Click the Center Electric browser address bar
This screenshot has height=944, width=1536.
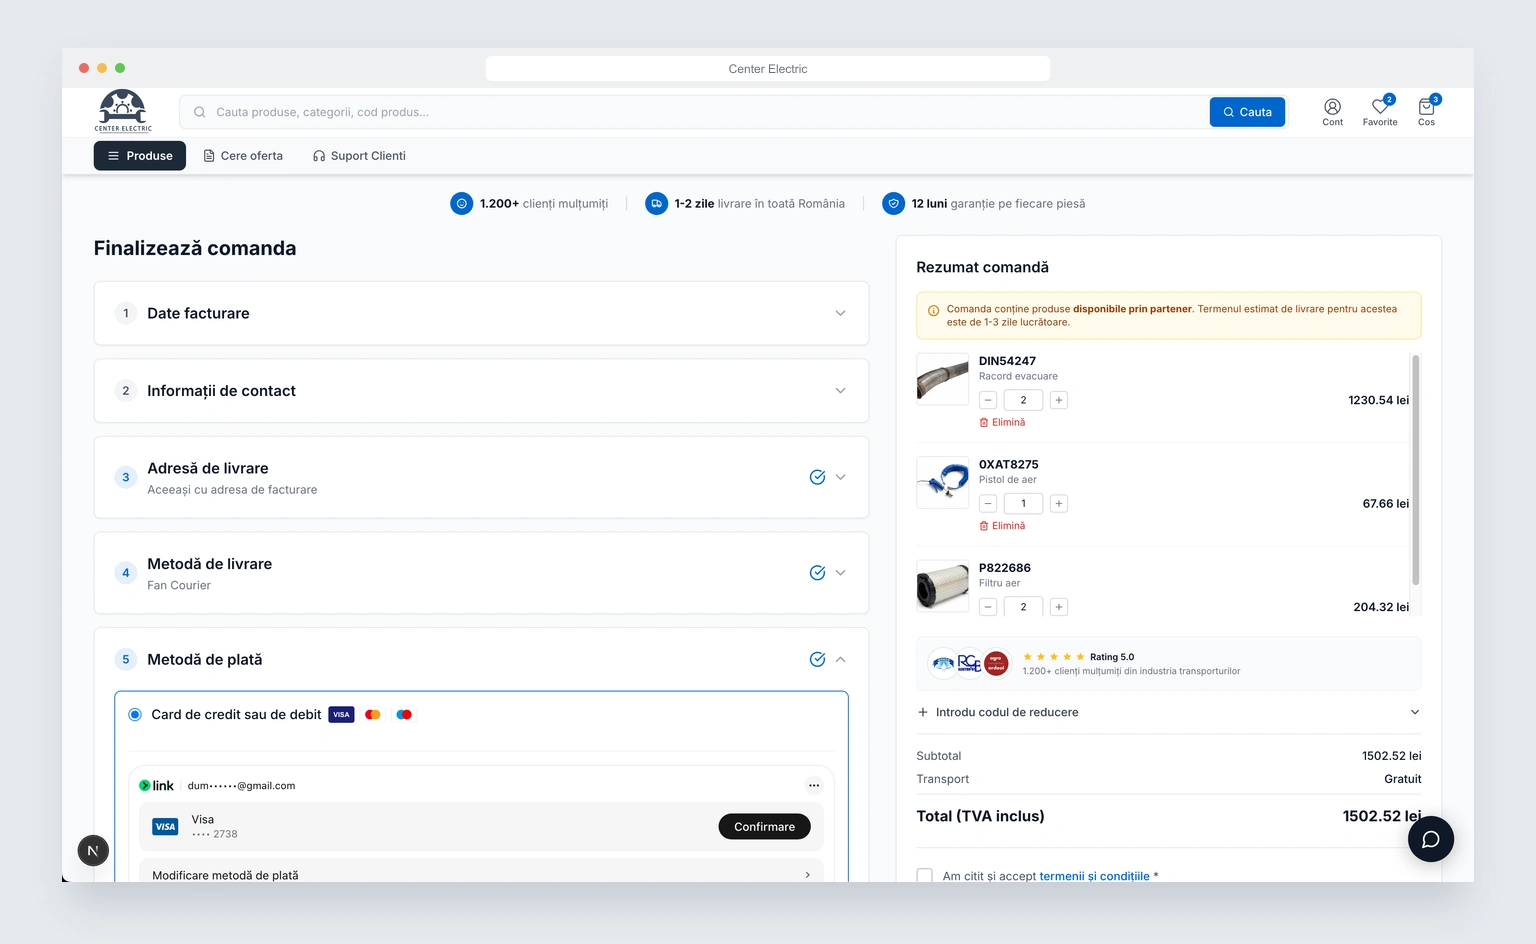[x=768, y=69]
